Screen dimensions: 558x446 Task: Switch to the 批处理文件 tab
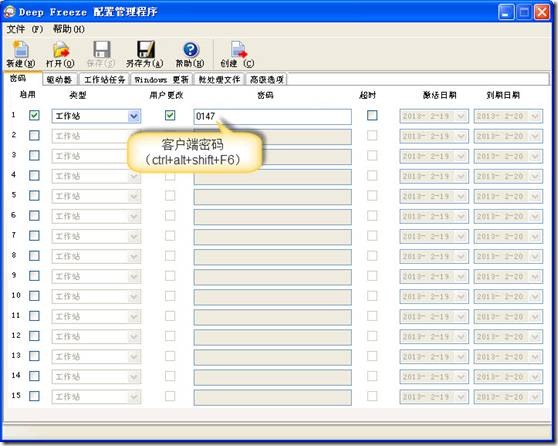(x=219, y=79)
